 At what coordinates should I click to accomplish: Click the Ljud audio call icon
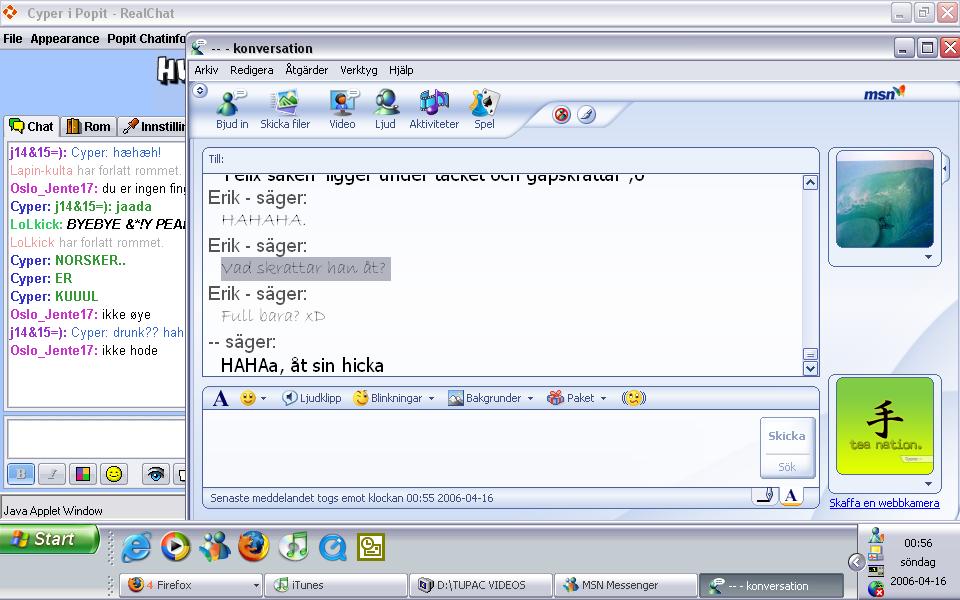tap(385, 110)
